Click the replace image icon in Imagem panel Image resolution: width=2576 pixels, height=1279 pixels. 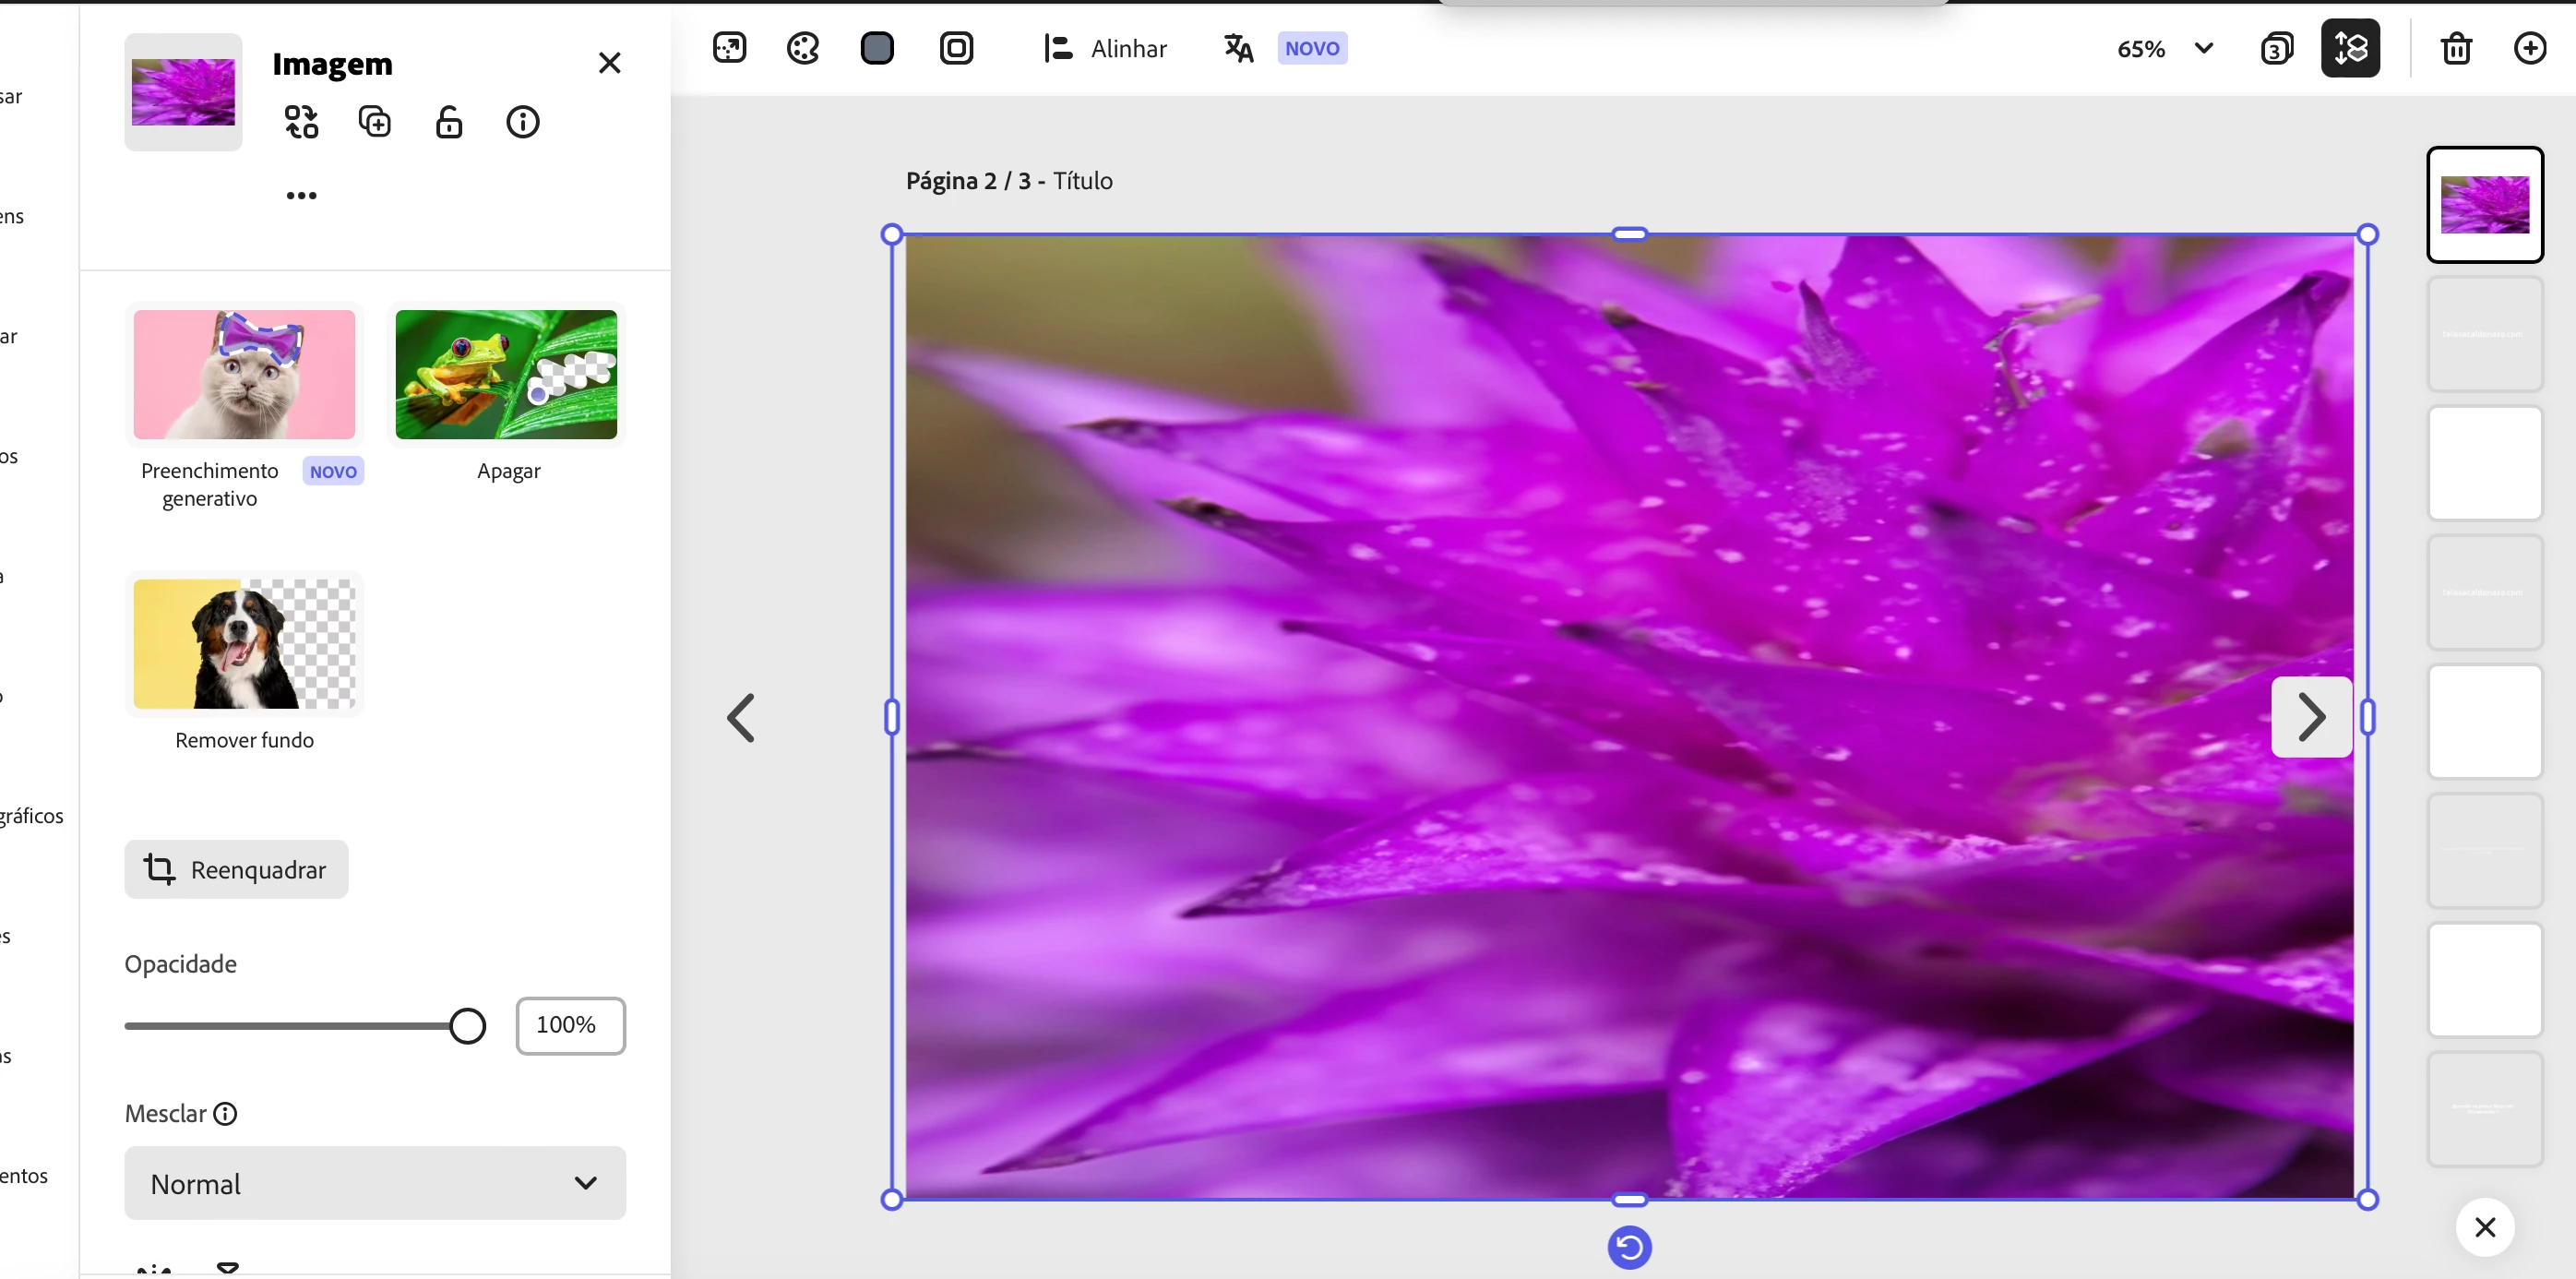[301, 122]
